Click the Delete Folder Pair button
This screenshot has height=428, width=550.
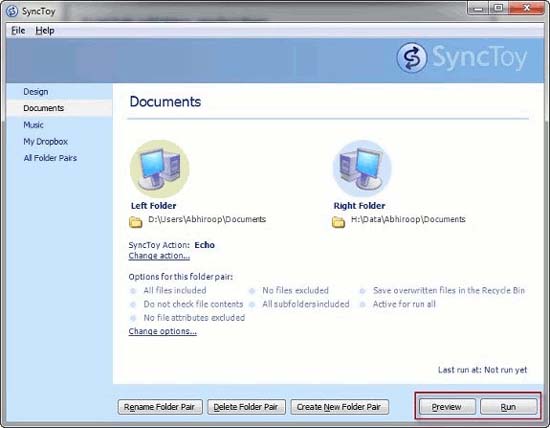coord(246,407)
